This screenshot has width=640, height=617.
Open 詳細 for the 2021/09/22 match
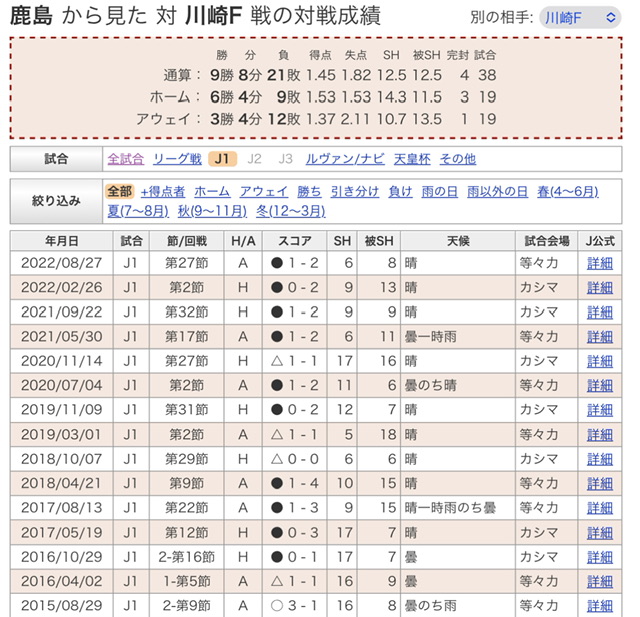(600, 312)
